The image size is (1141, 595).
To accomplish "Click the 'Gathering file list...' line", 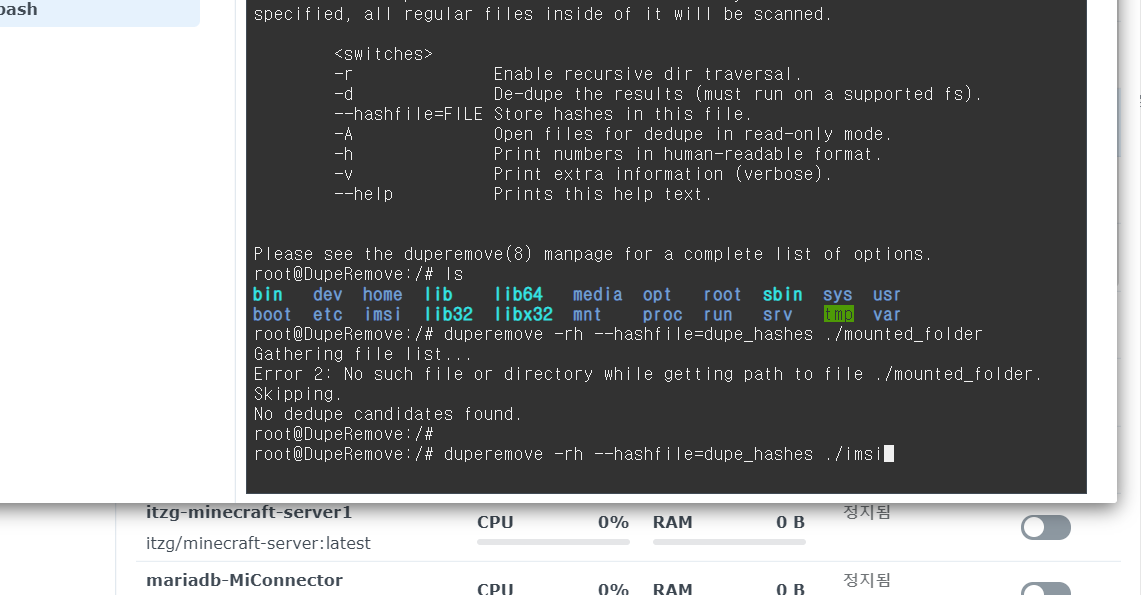I will pyautogui.click(x=362, y=354).
